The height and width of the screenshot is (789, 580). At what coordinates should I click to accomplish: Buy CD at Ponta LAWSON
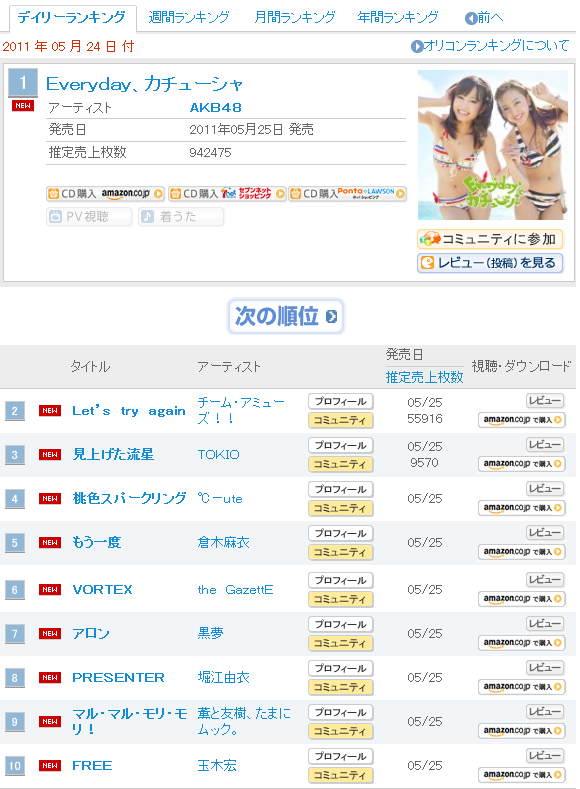pos(348,194)
